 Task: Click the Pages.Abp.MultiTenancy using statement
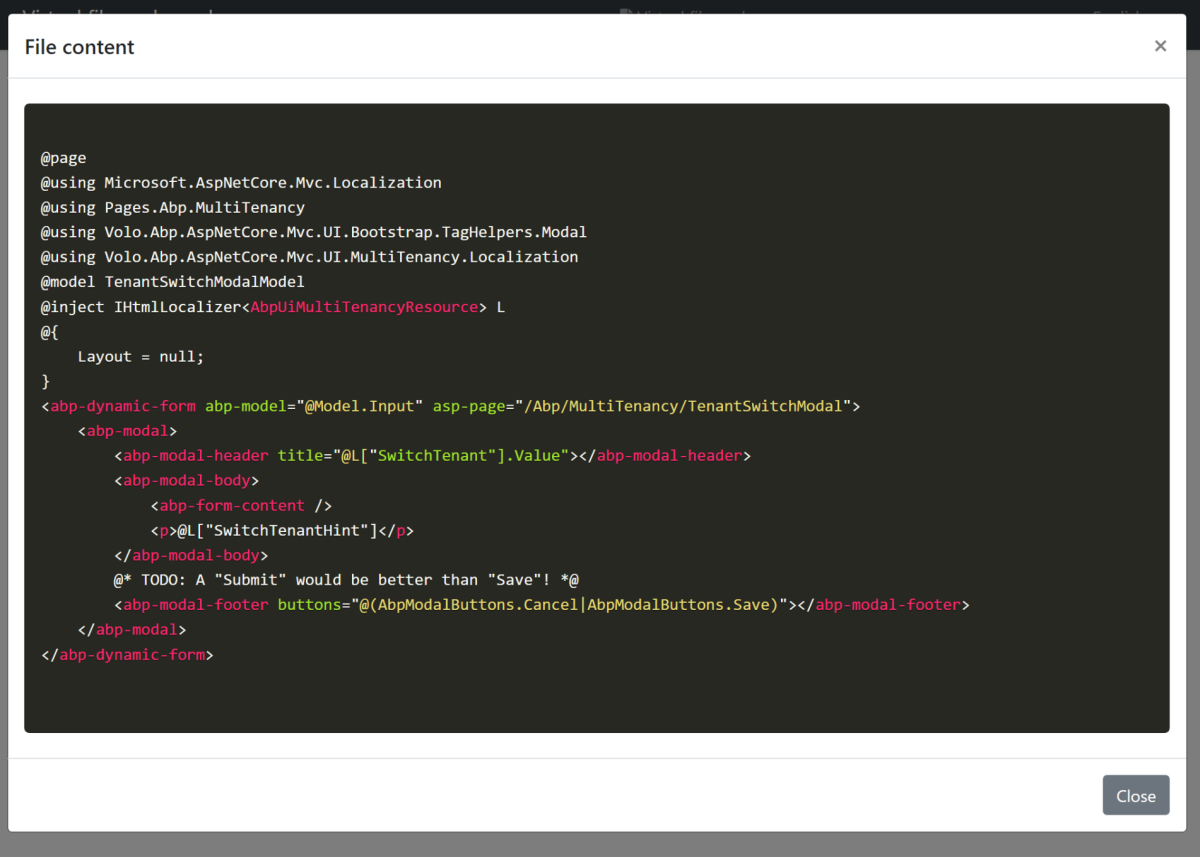172,208
